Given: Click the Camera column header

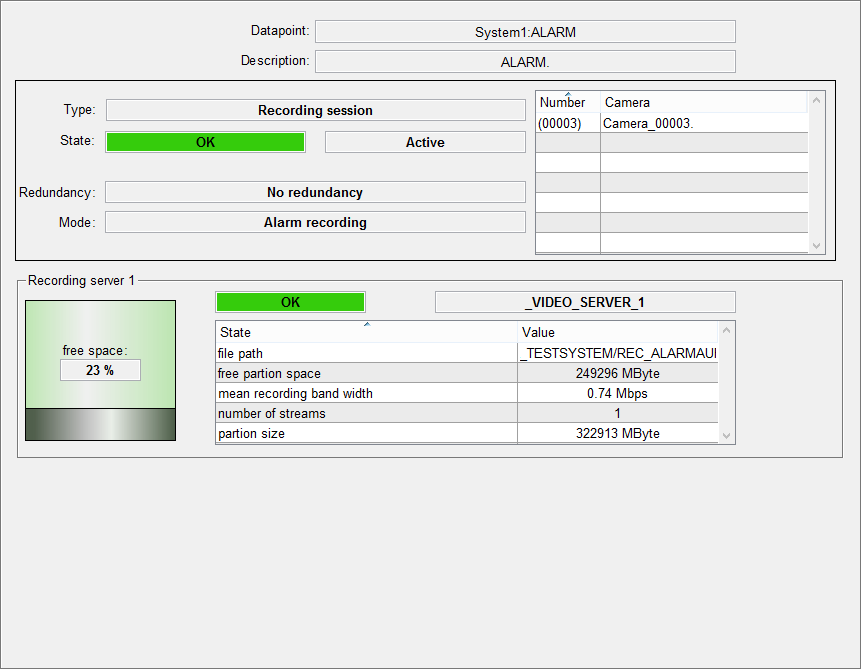Looking at the screenshot, I should pyautogui.click(x=703, y=102).
